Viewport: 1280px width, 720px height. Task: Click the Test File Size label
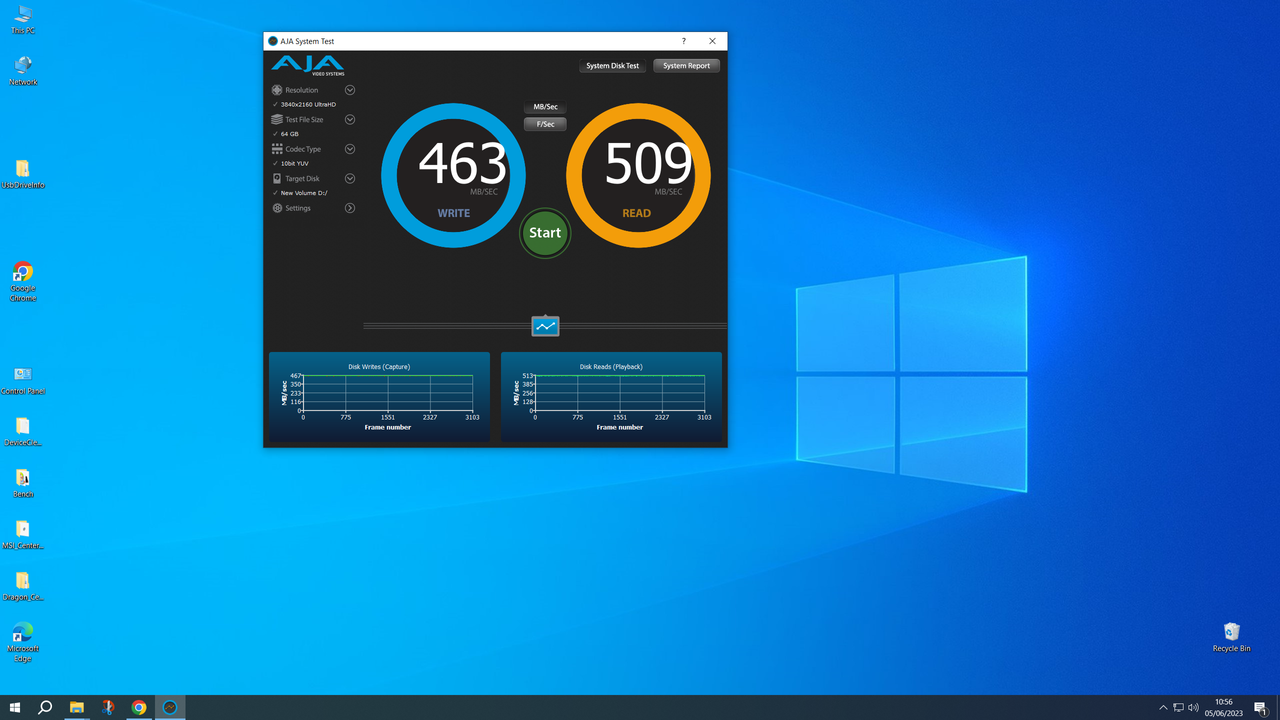point(304,119)
